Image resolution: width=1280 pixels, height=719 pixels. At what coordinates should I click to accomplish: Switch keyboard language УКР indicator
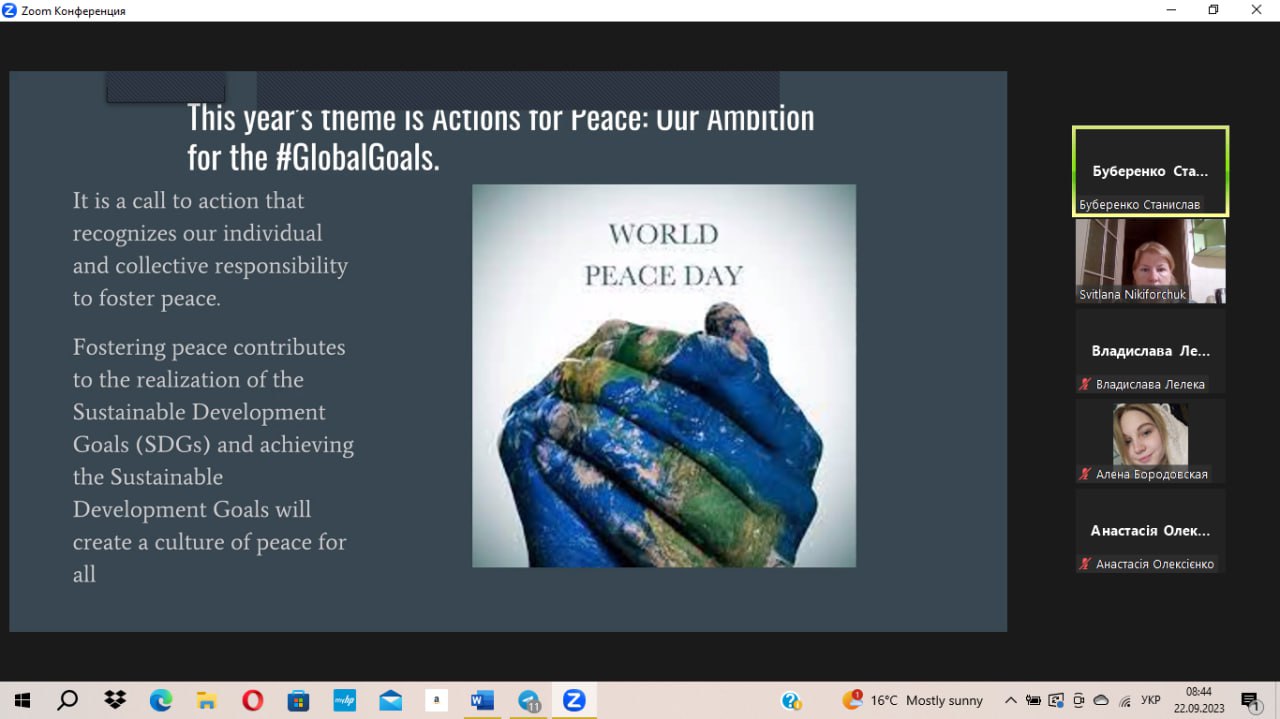[x=1150, y=701]
